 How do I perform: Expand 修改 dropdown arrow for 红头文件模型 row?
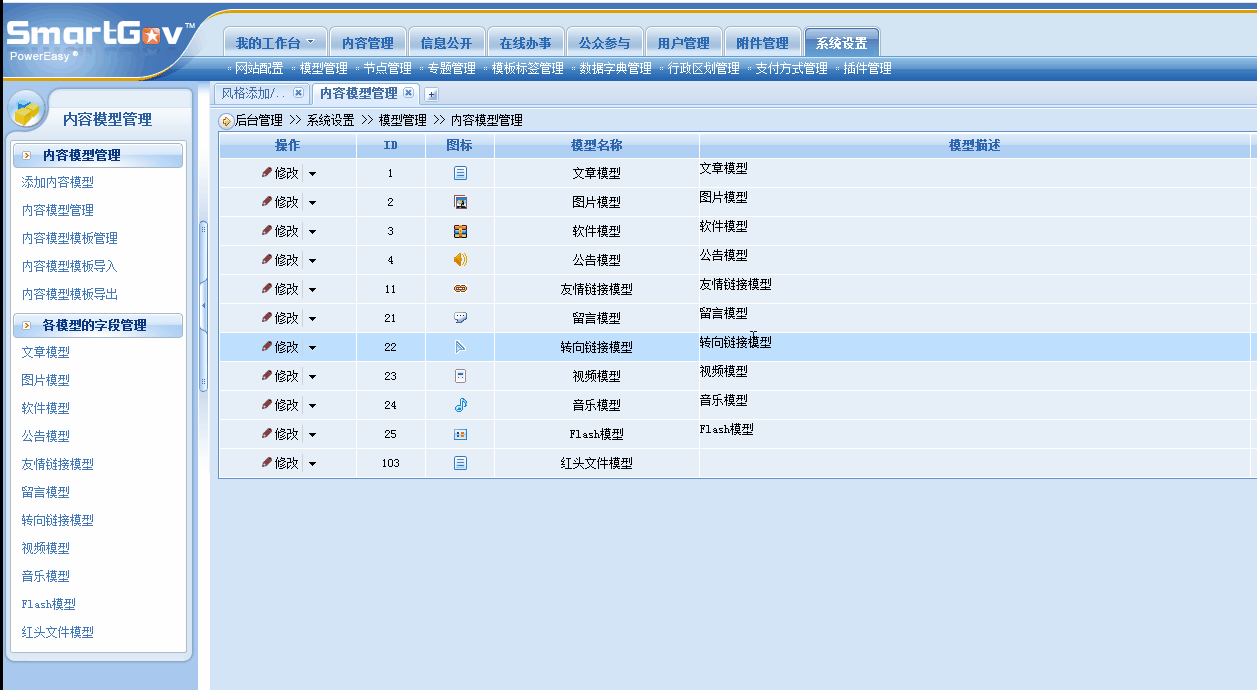312,464
